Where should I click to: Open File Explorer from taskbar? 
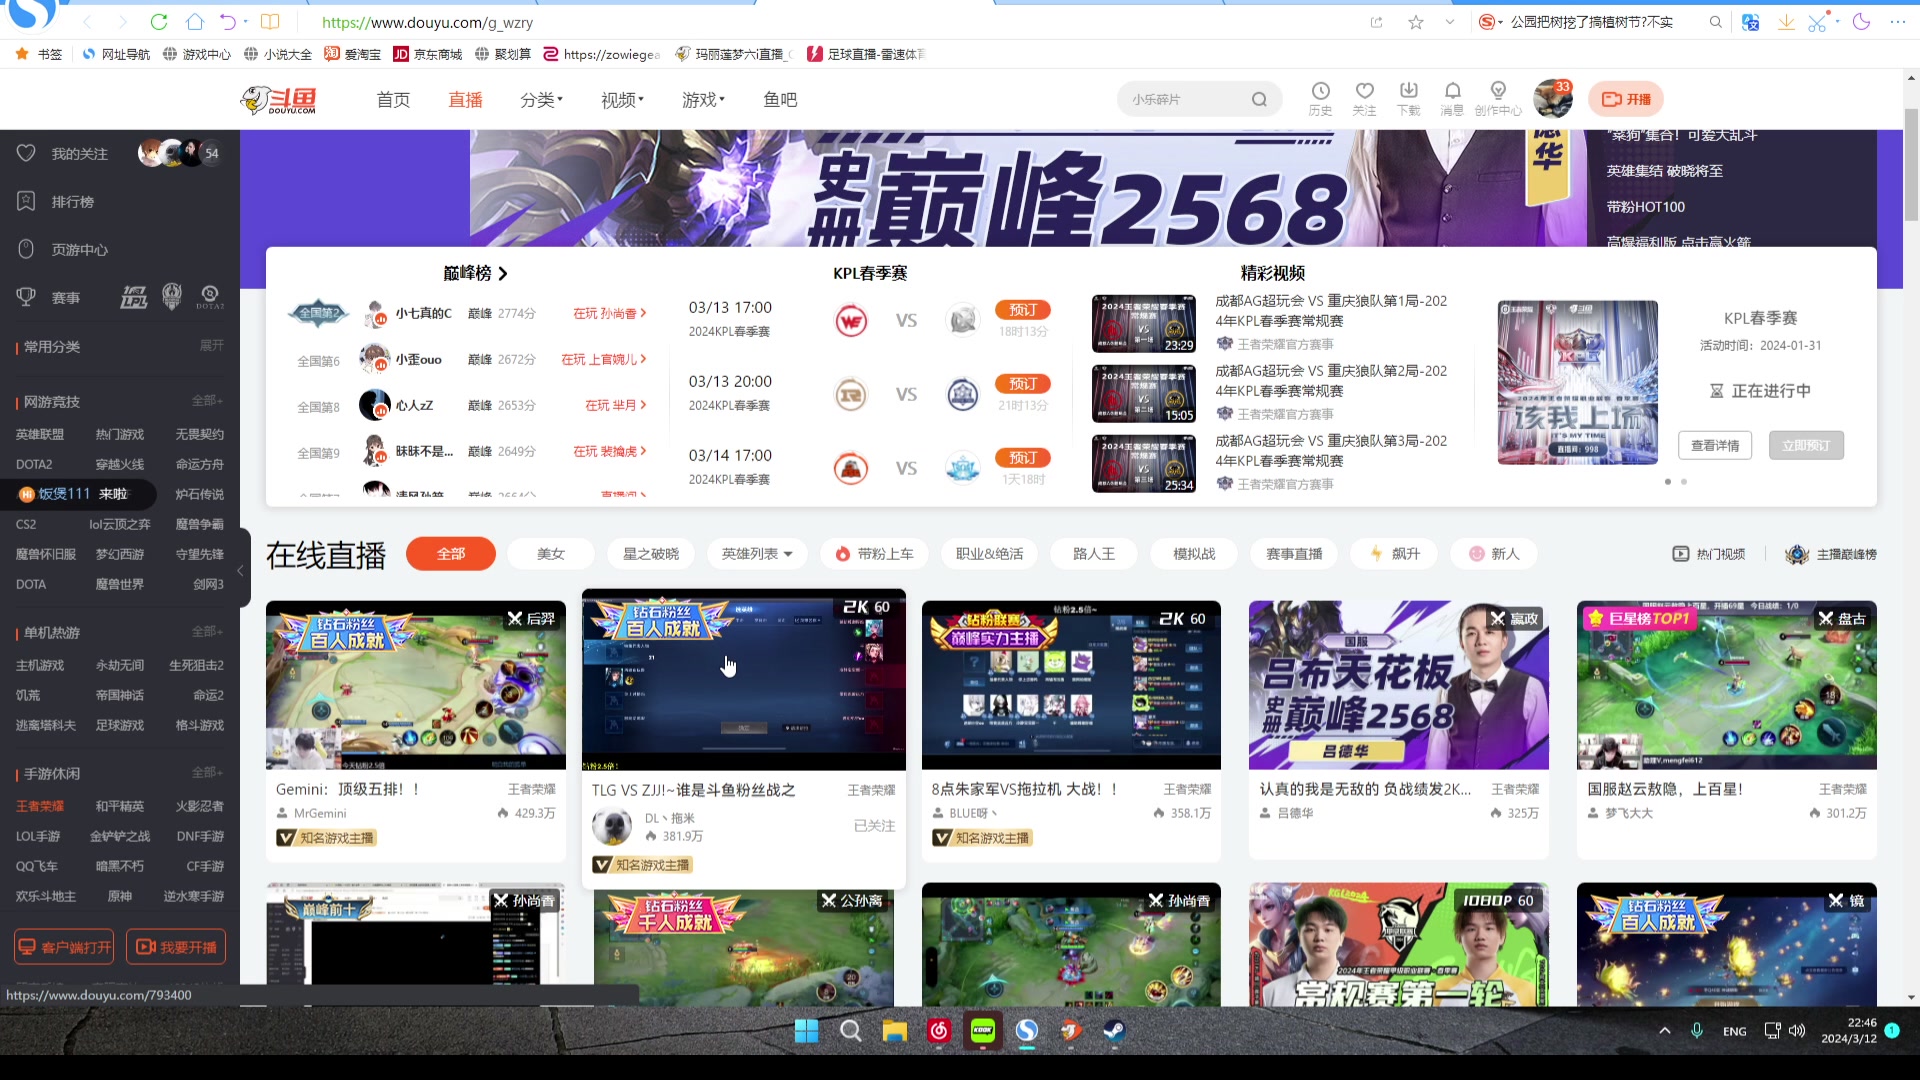point(894,1031)
